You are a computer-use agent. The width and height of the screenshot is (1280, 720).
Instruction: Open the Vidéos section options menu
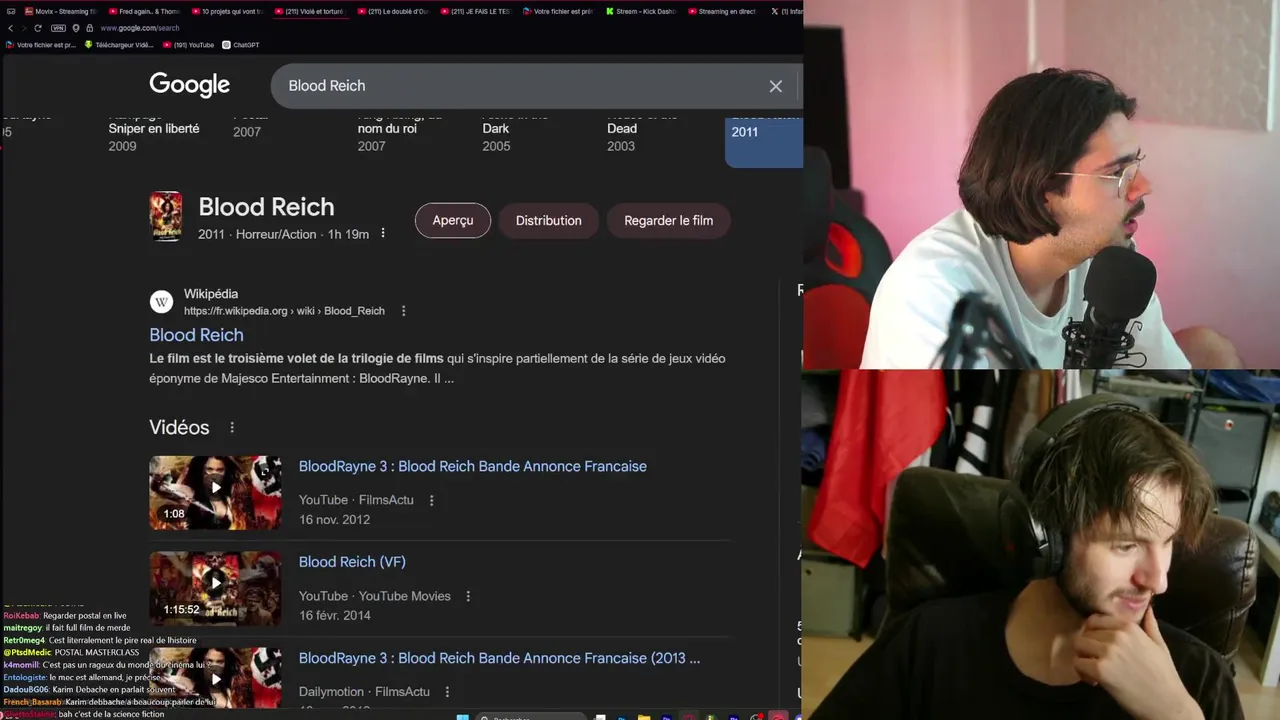(232, 427)
